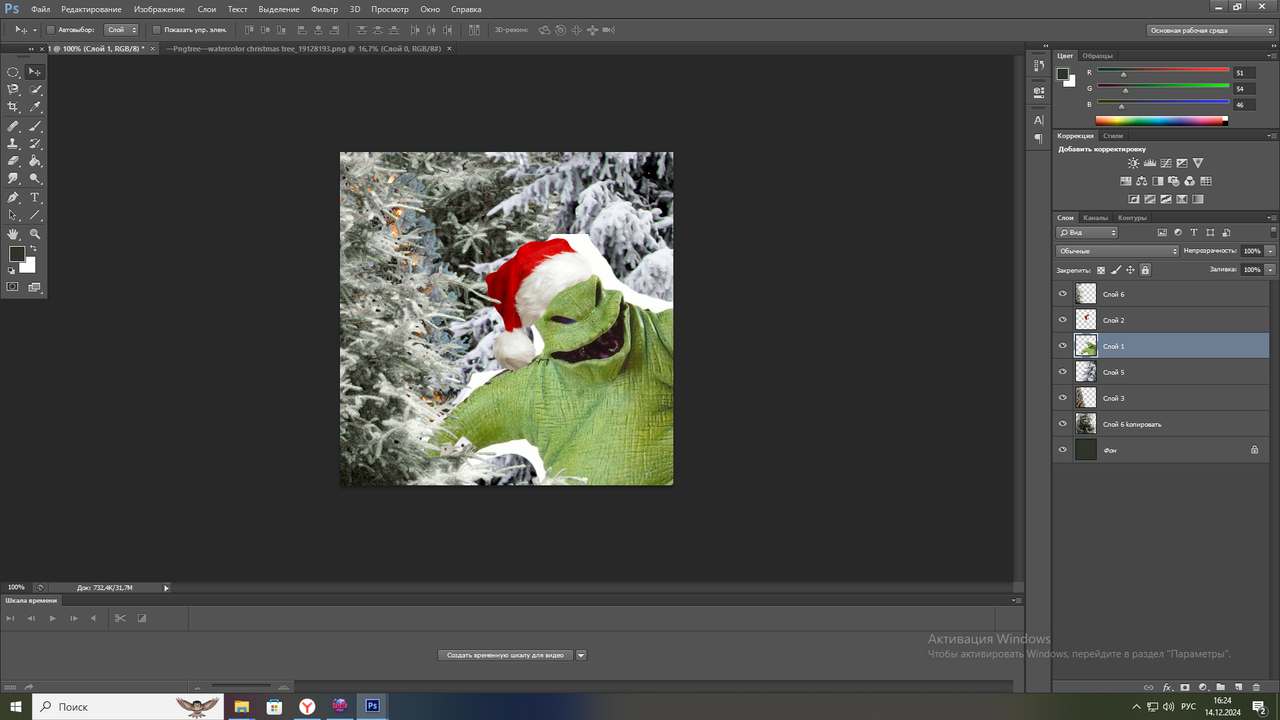Select the Move tool in toolbox
Viewport: 1280px width, 720px height.
click(x=35, y=72)
